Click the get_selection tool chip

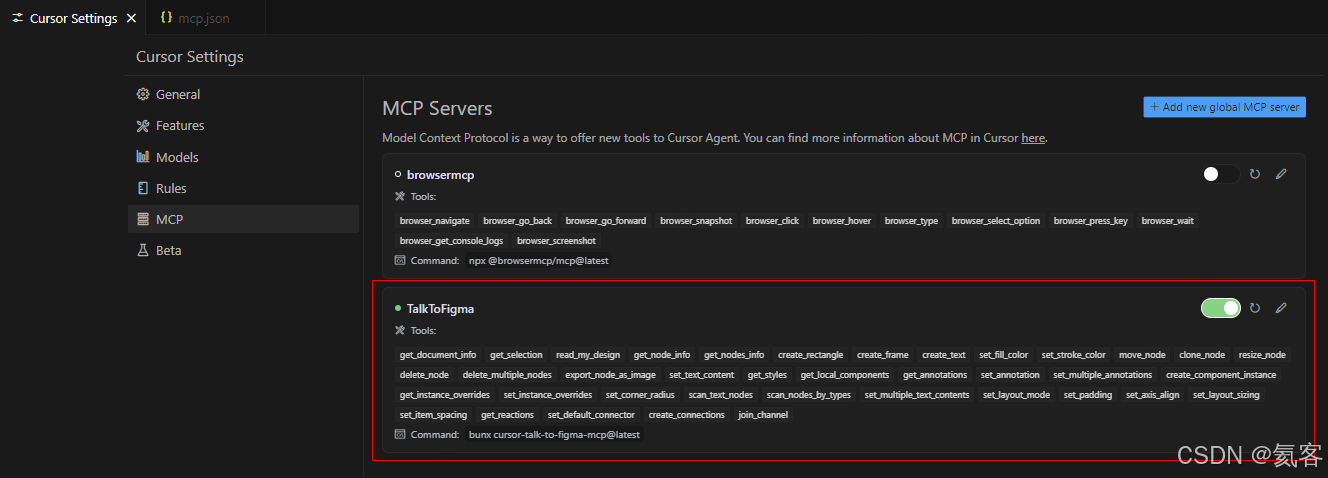pos(516,355)
